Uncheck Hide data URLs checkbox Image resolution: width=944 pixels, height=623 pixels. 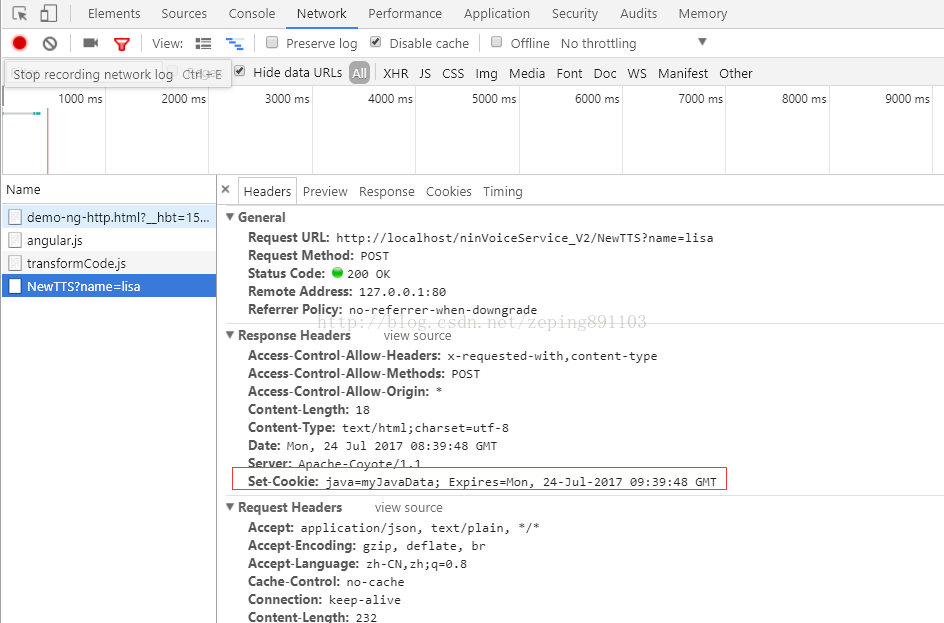[x=240, y=71]
